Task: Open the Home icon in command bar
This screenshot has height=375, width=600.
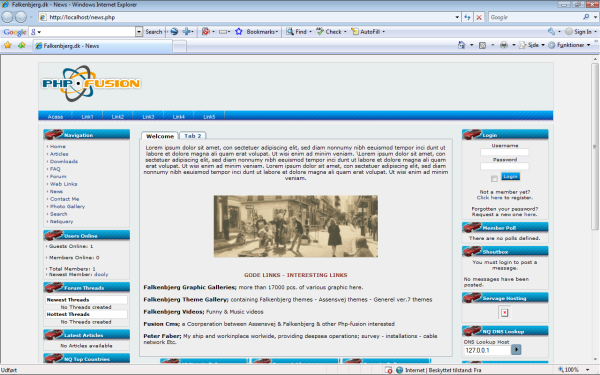Action: click(x=461, y=45)
